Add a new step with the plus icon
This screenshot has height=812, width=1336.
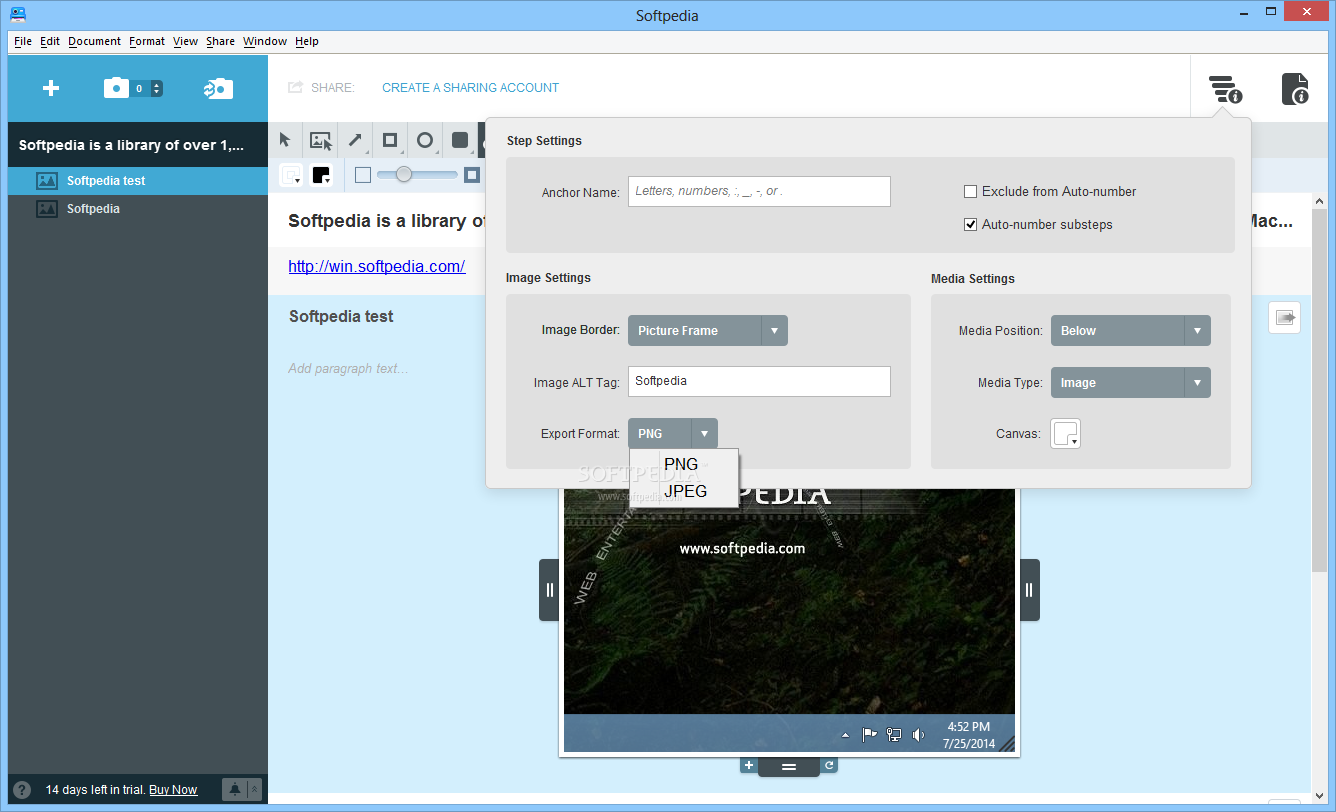[51, 88]
